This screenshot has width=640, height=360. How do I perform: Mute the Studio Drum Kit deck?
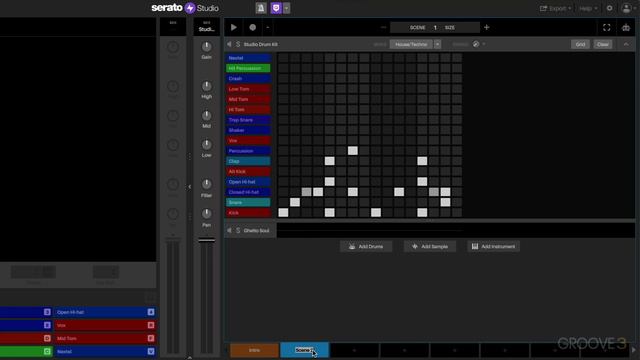229,44
